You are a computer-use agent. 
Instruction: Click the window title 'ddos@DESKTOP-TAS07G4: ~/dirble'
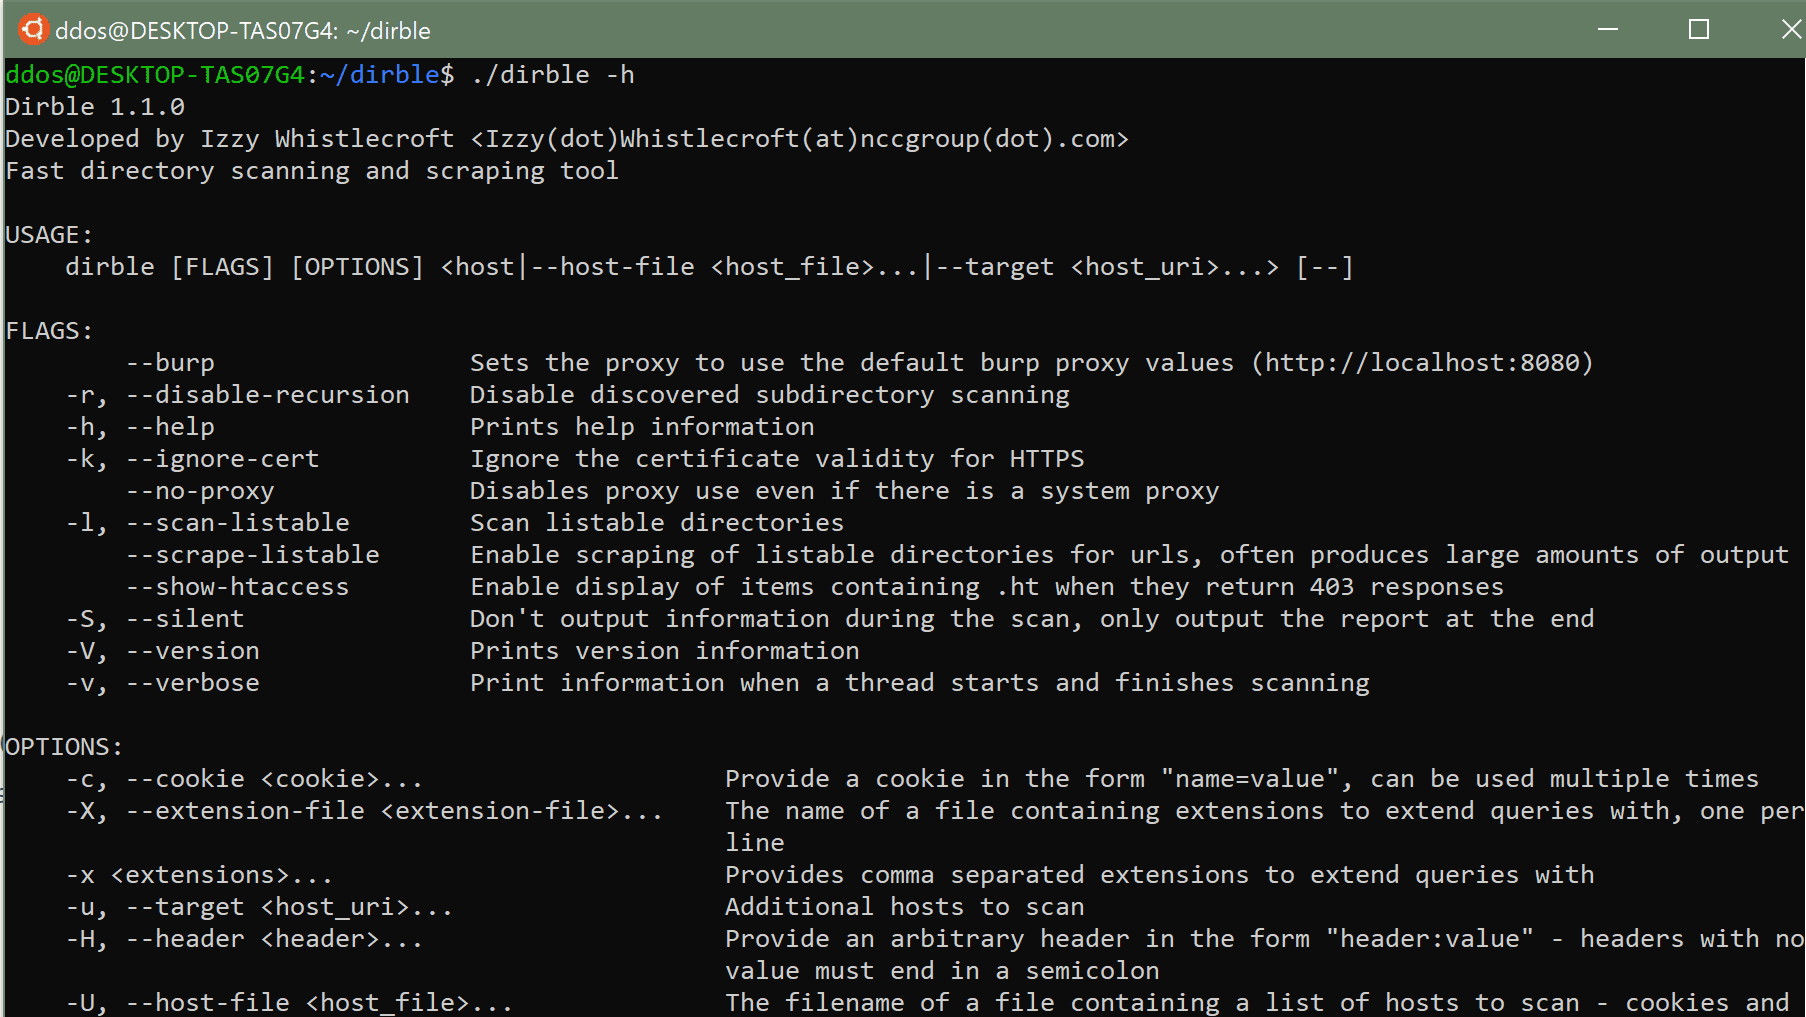[243, 31]
